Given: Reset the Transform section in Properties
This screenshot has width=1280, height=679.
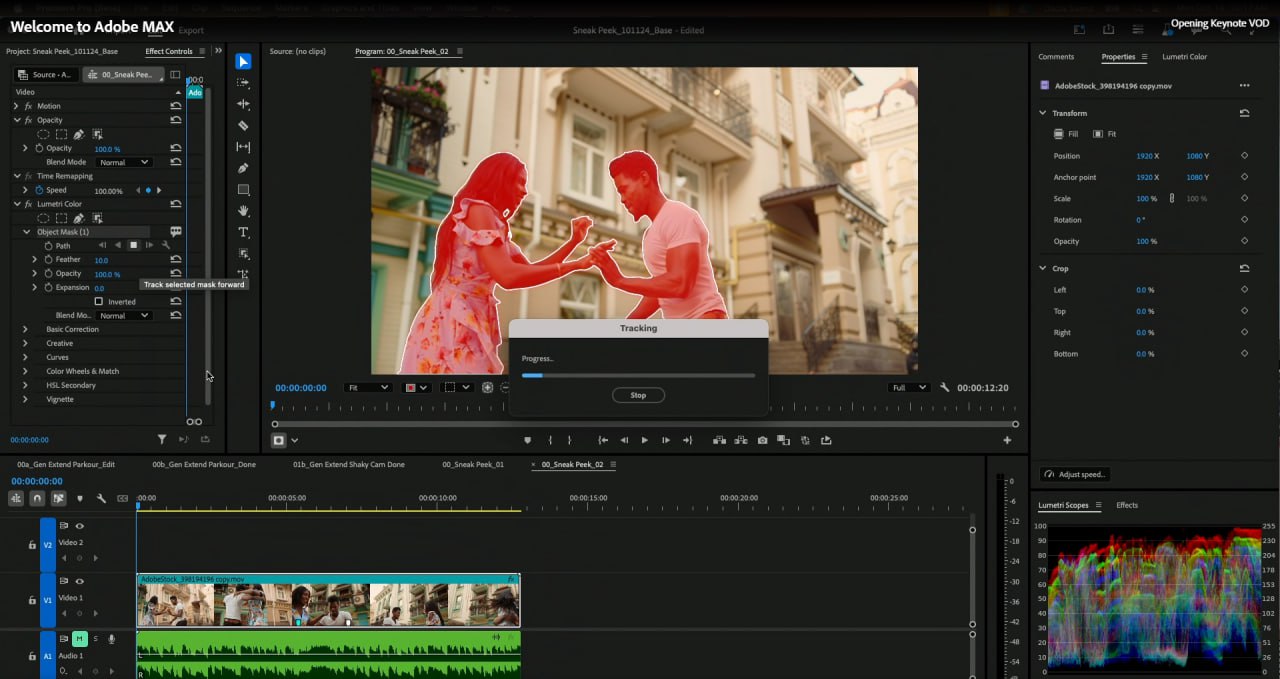Looking at the screenshot, I should [x=1244, y=113].
